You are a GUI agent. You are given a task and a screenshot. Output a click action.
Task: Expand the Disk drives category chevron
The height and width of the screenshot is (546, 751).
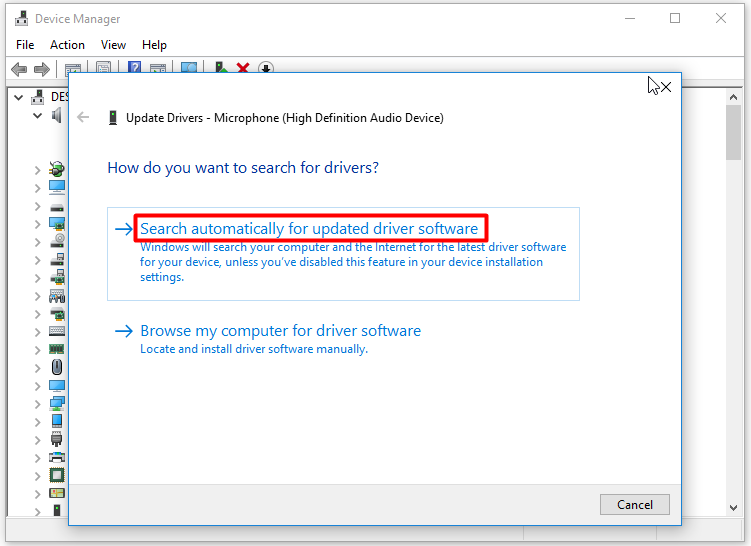(37, 206)
